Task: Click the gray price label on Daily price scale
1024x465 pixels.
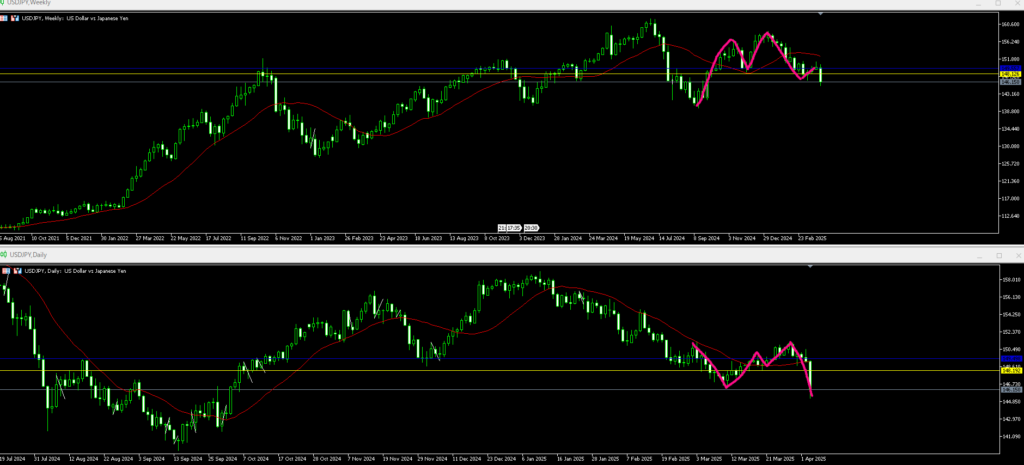Action: (1010, 389)
